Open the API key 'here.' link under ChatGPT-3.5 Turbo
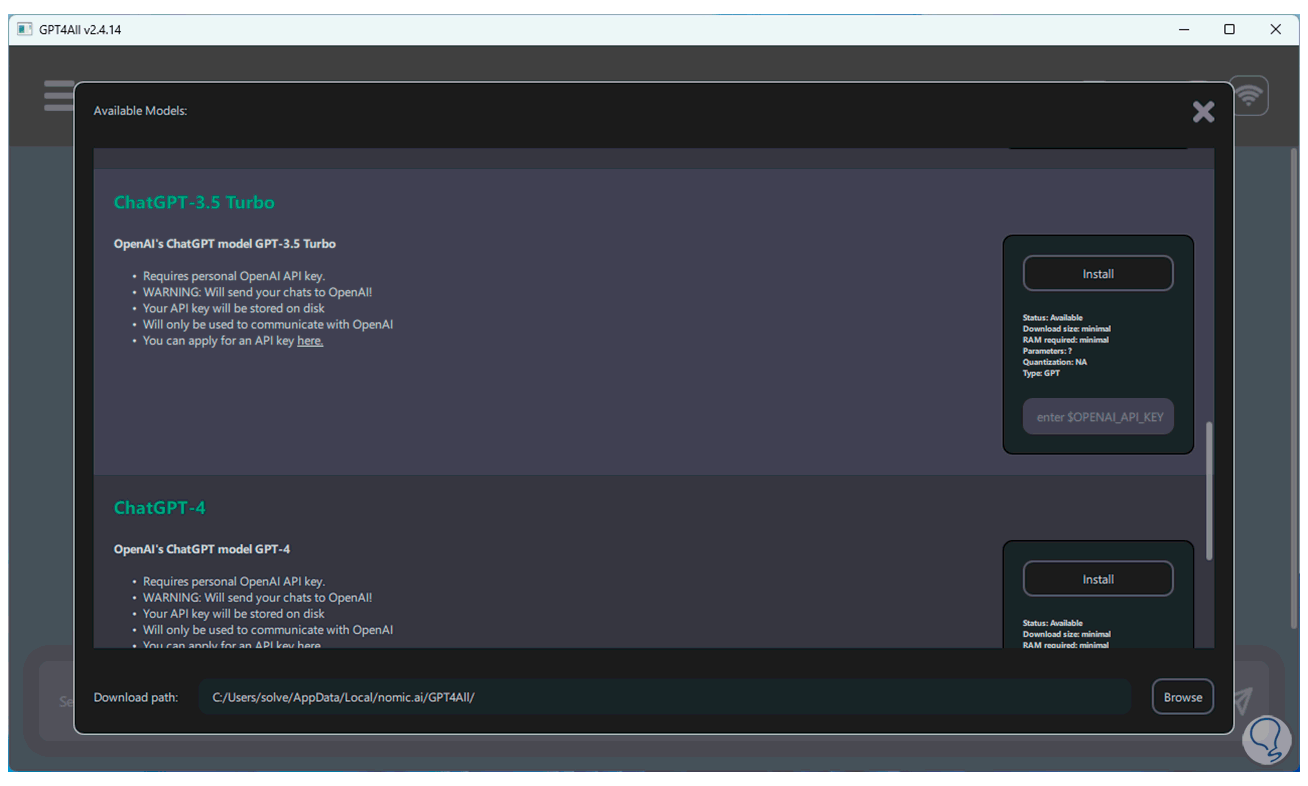 310,341
